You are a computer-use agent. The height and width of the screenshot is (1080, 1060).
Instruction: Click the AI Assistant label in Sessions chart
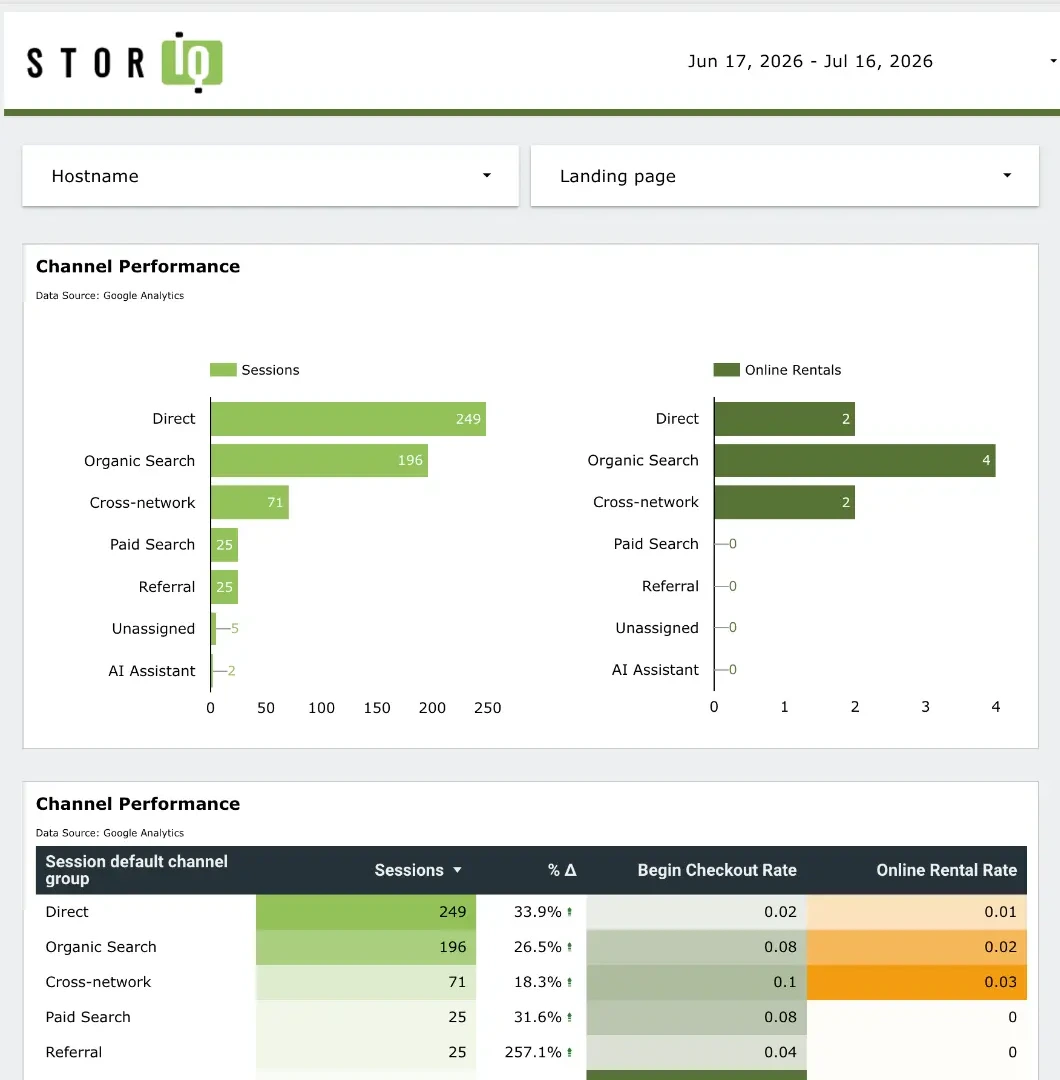(x=152, y=671)
